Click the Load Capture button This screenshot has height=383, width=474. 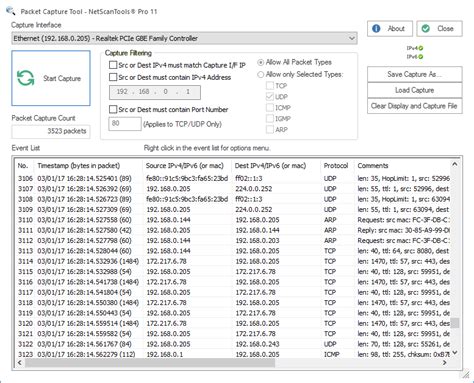click(415, 90)
